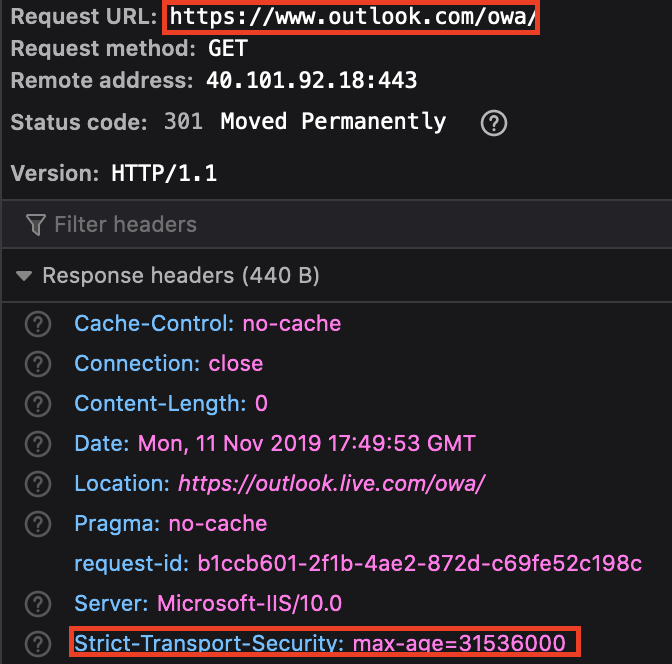
Task: Click help icon beside Date header
Action: coord(37,443)
